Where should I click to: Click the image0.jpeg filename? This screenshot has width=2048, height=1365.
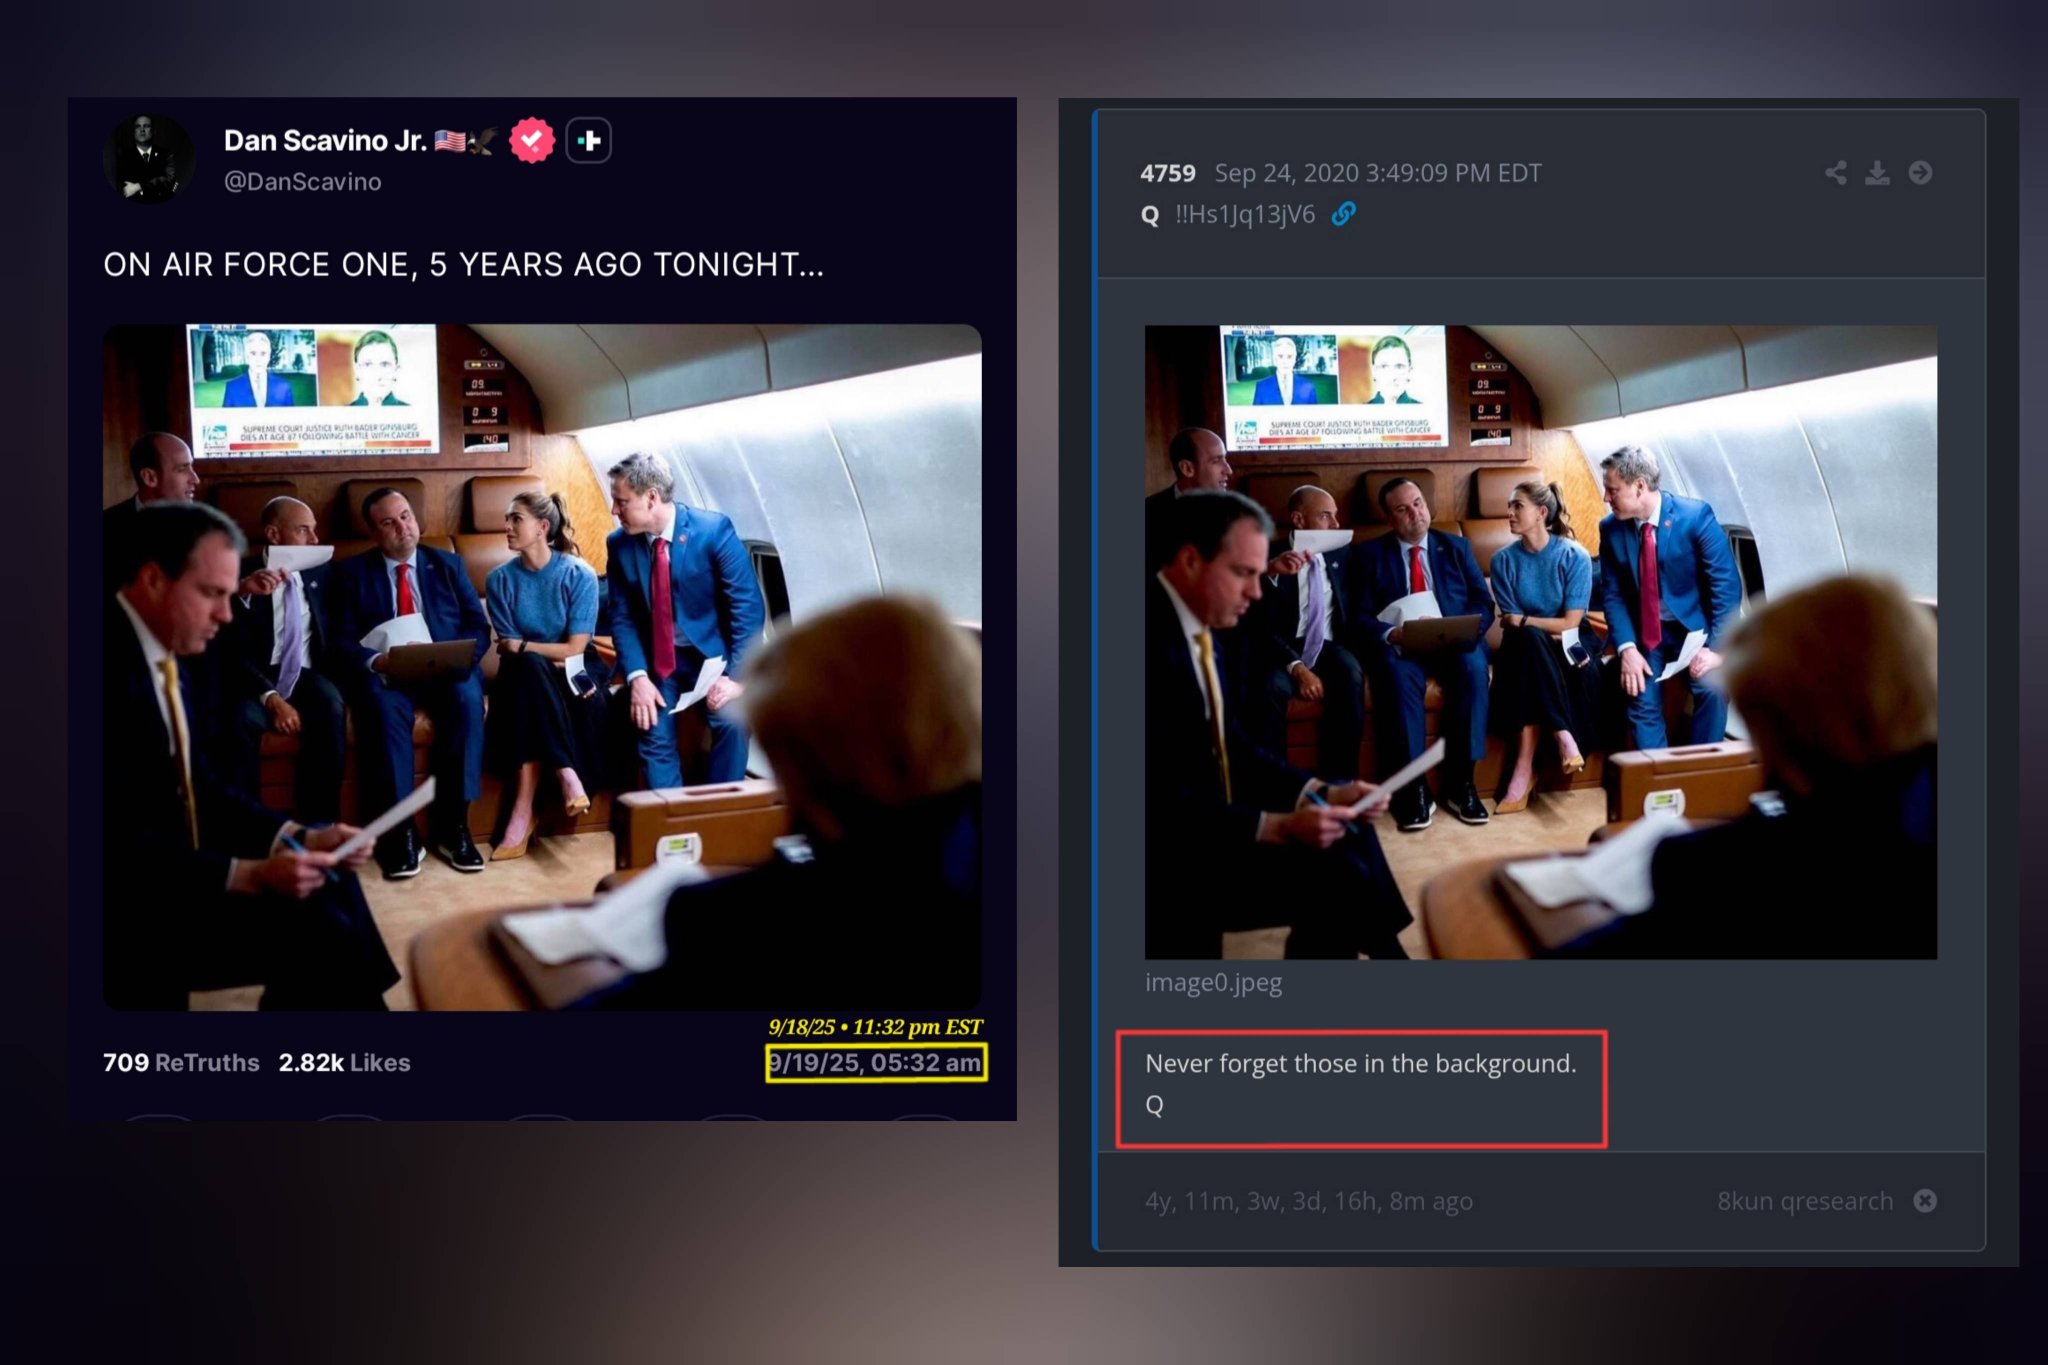[1213, 982]
